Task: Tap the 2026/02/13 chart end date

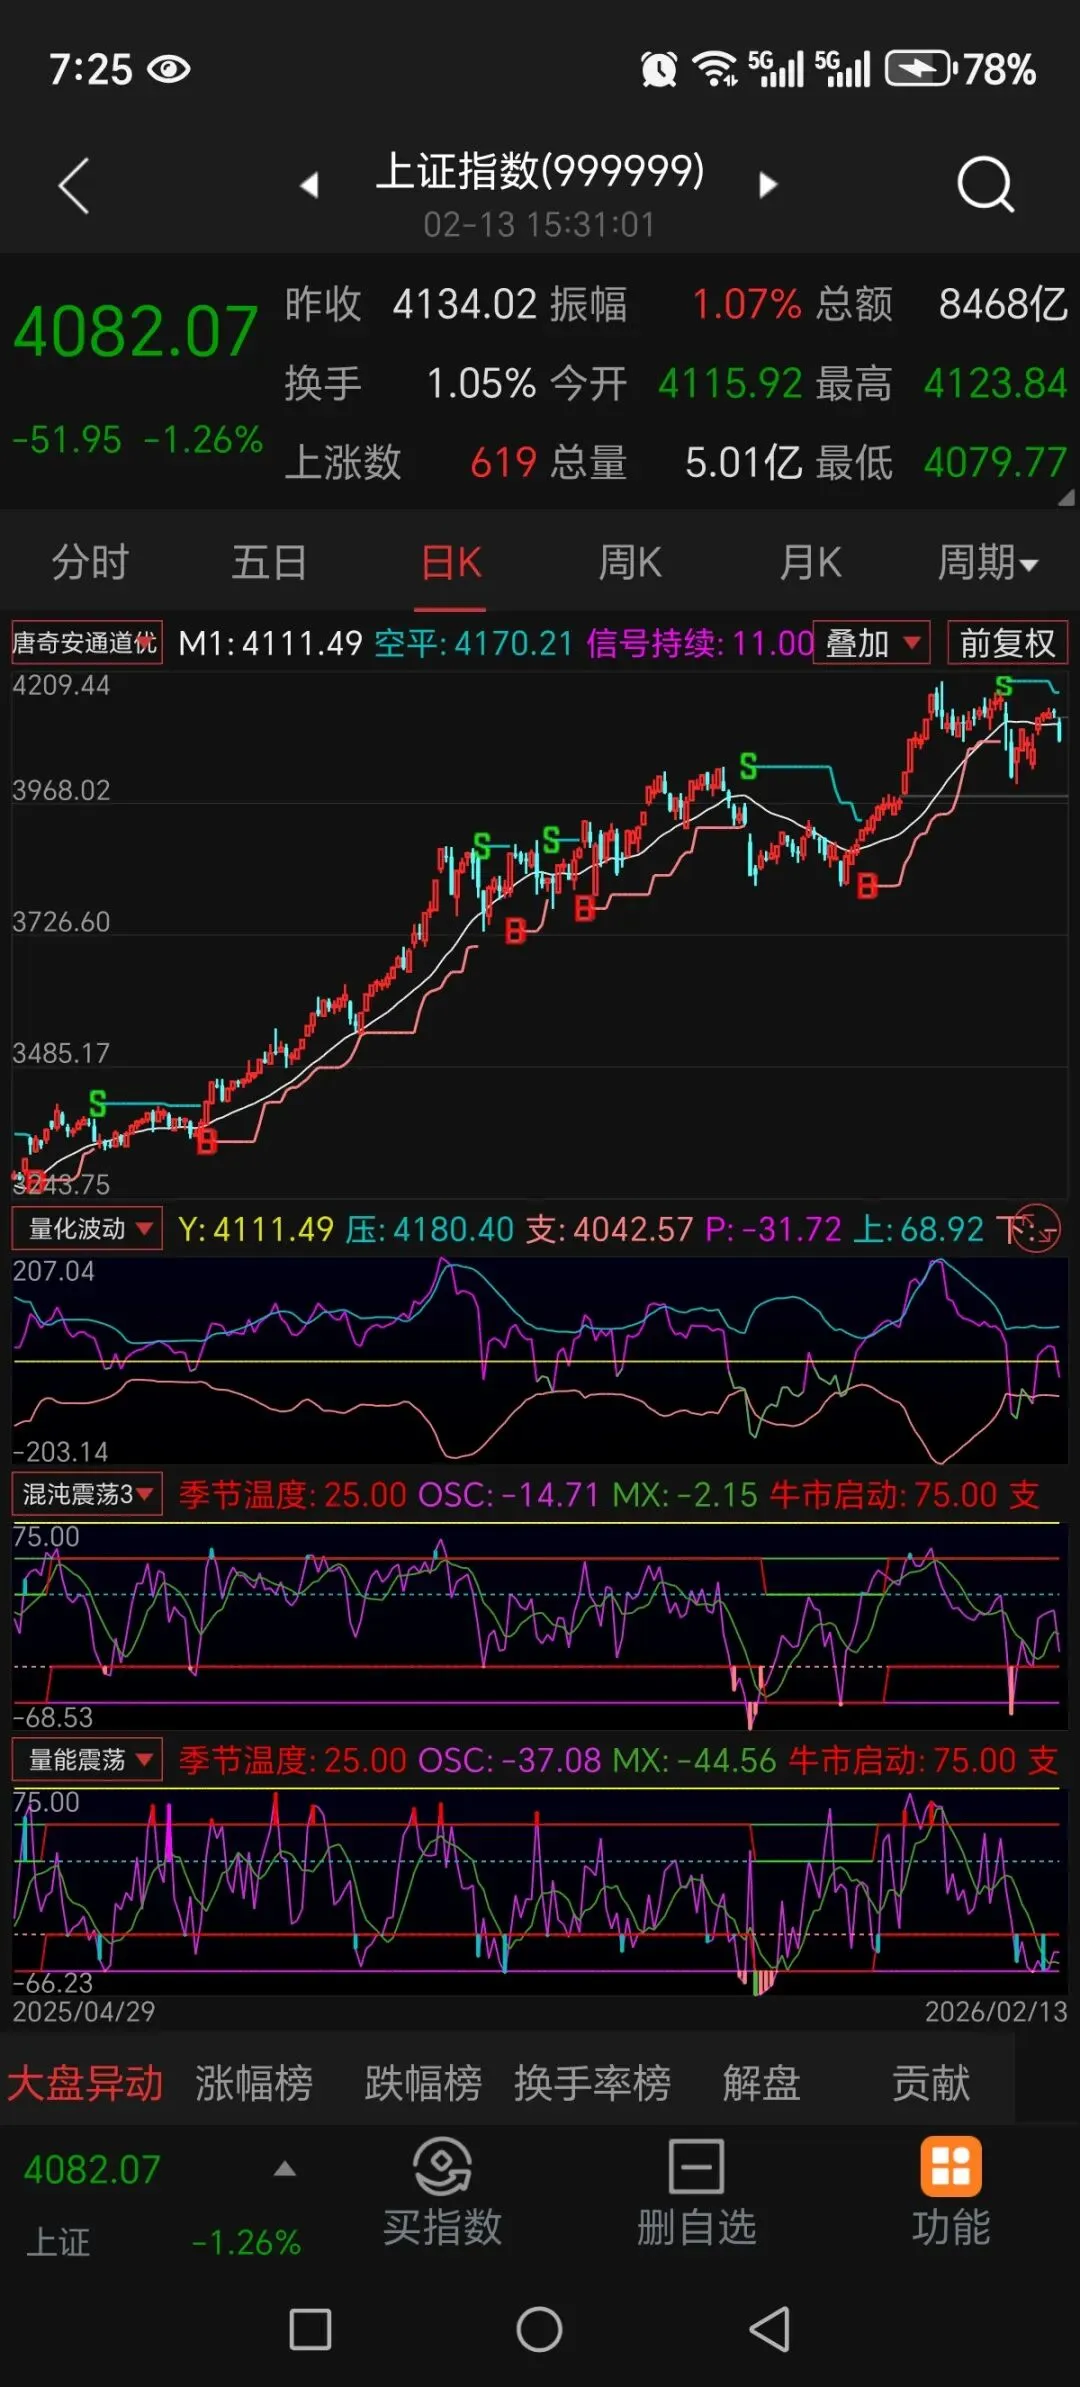Action: tap(996, 2011)
